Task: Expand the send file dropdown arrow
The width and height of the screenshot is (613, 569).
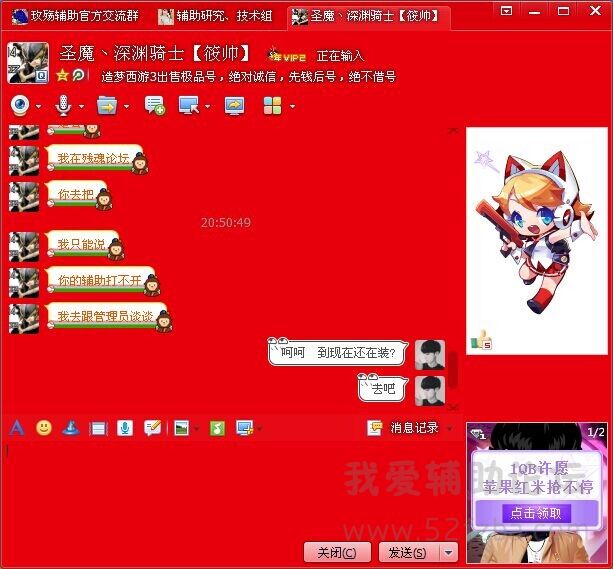Action: tap(126, 106)
